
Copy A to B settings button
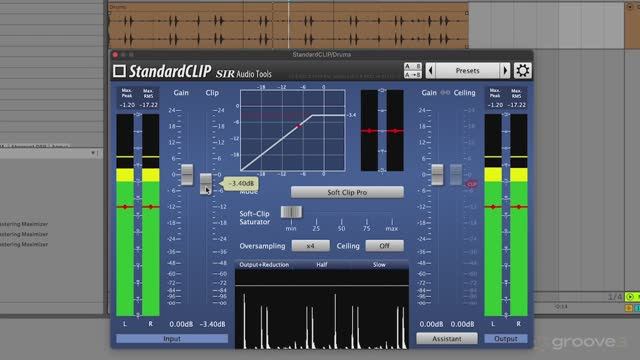pyautogui.click(x=413, y=75)
